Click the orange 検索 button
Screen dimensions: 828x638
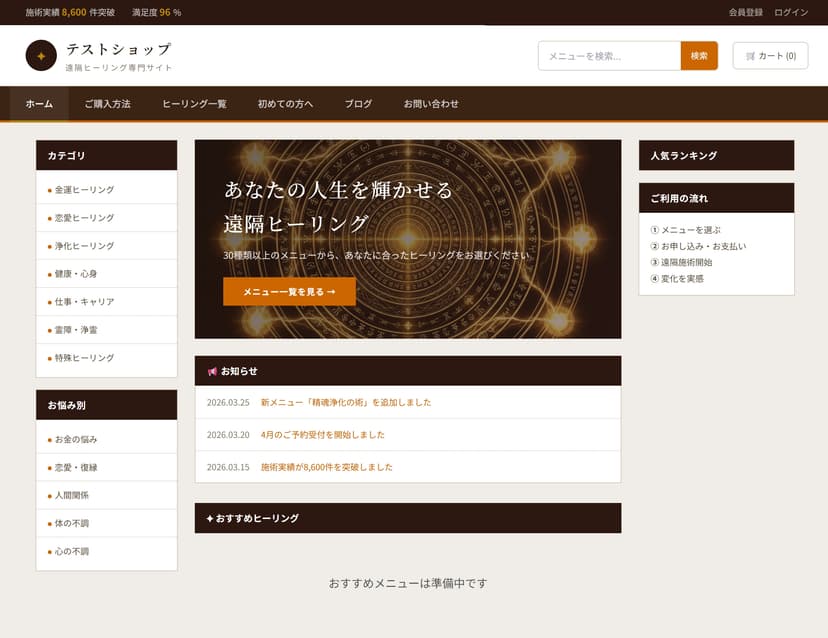698,56
